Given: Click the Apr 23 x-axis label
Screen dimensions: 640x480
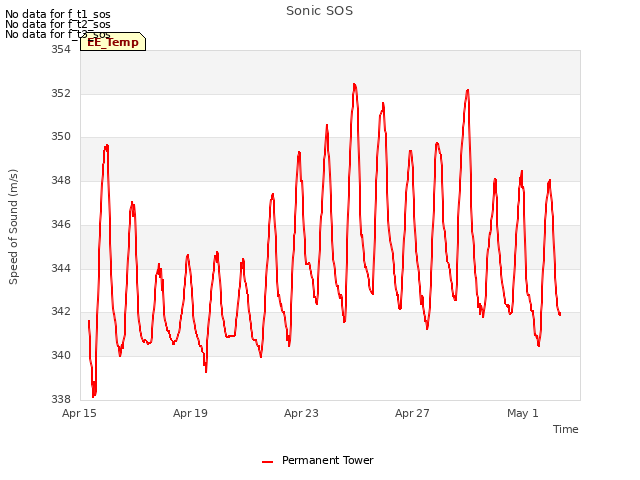Looking at the screenshot, I should coord(301,413).
